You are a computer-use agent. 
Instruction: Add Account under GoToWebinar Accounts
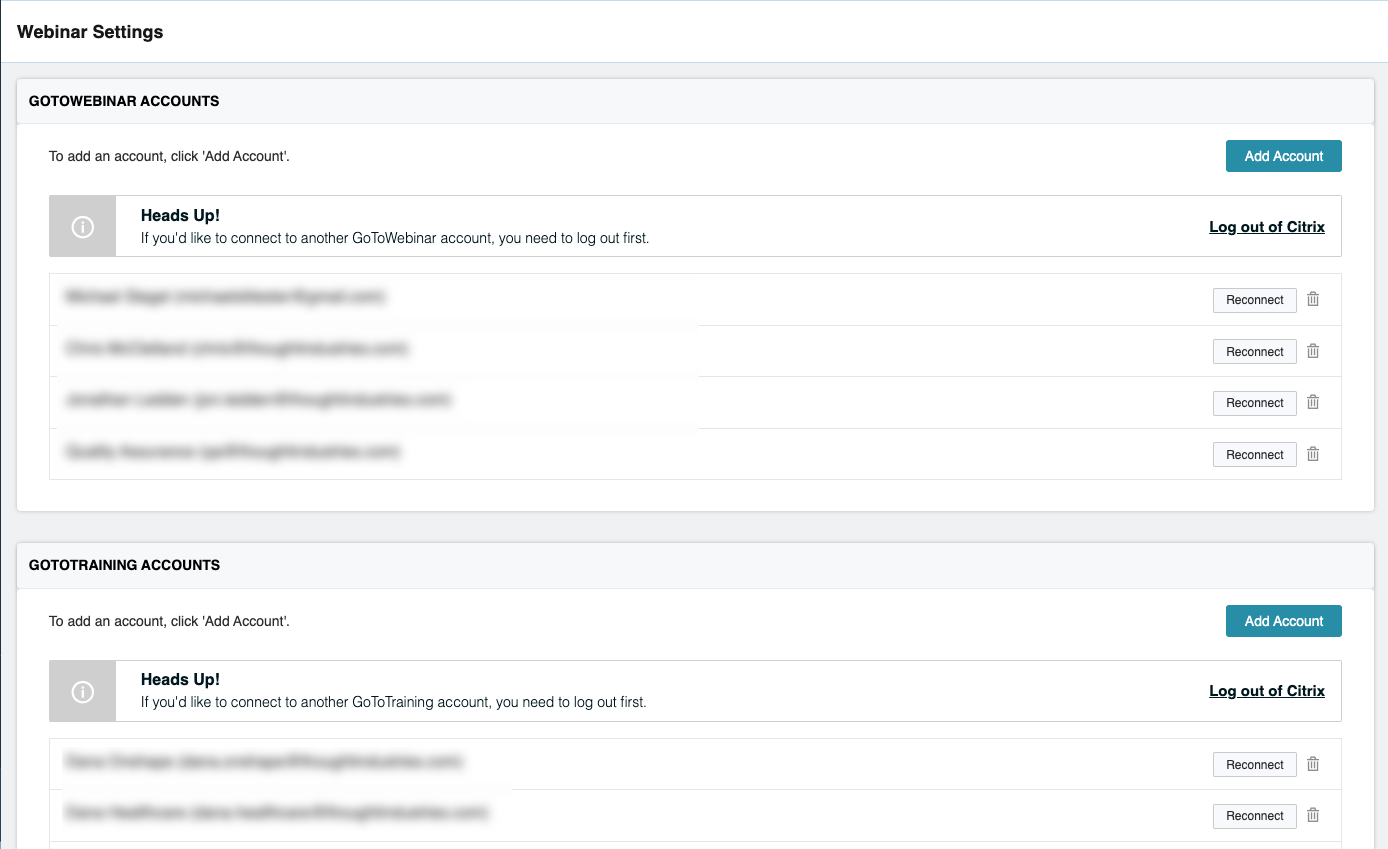[x=1283, y=156]
